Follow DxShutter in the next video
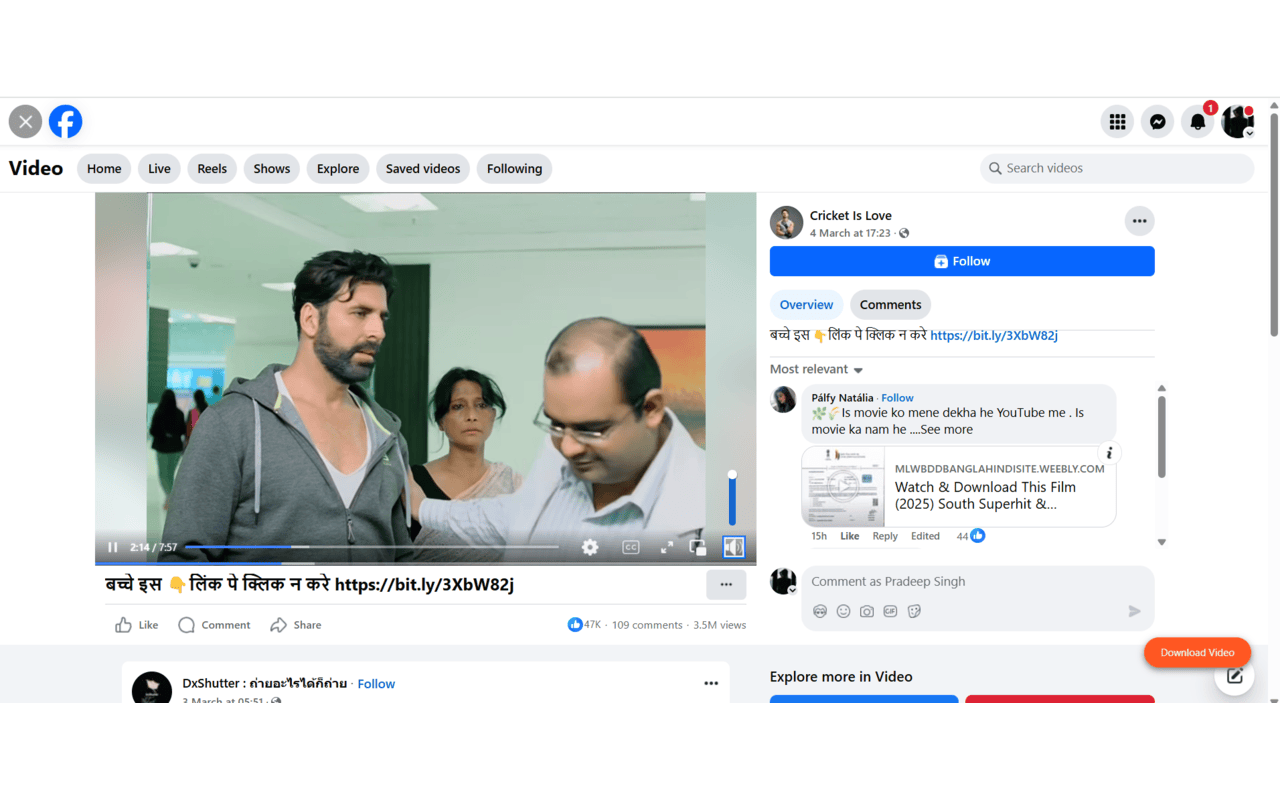1280x800 pixels. point(376,684)
